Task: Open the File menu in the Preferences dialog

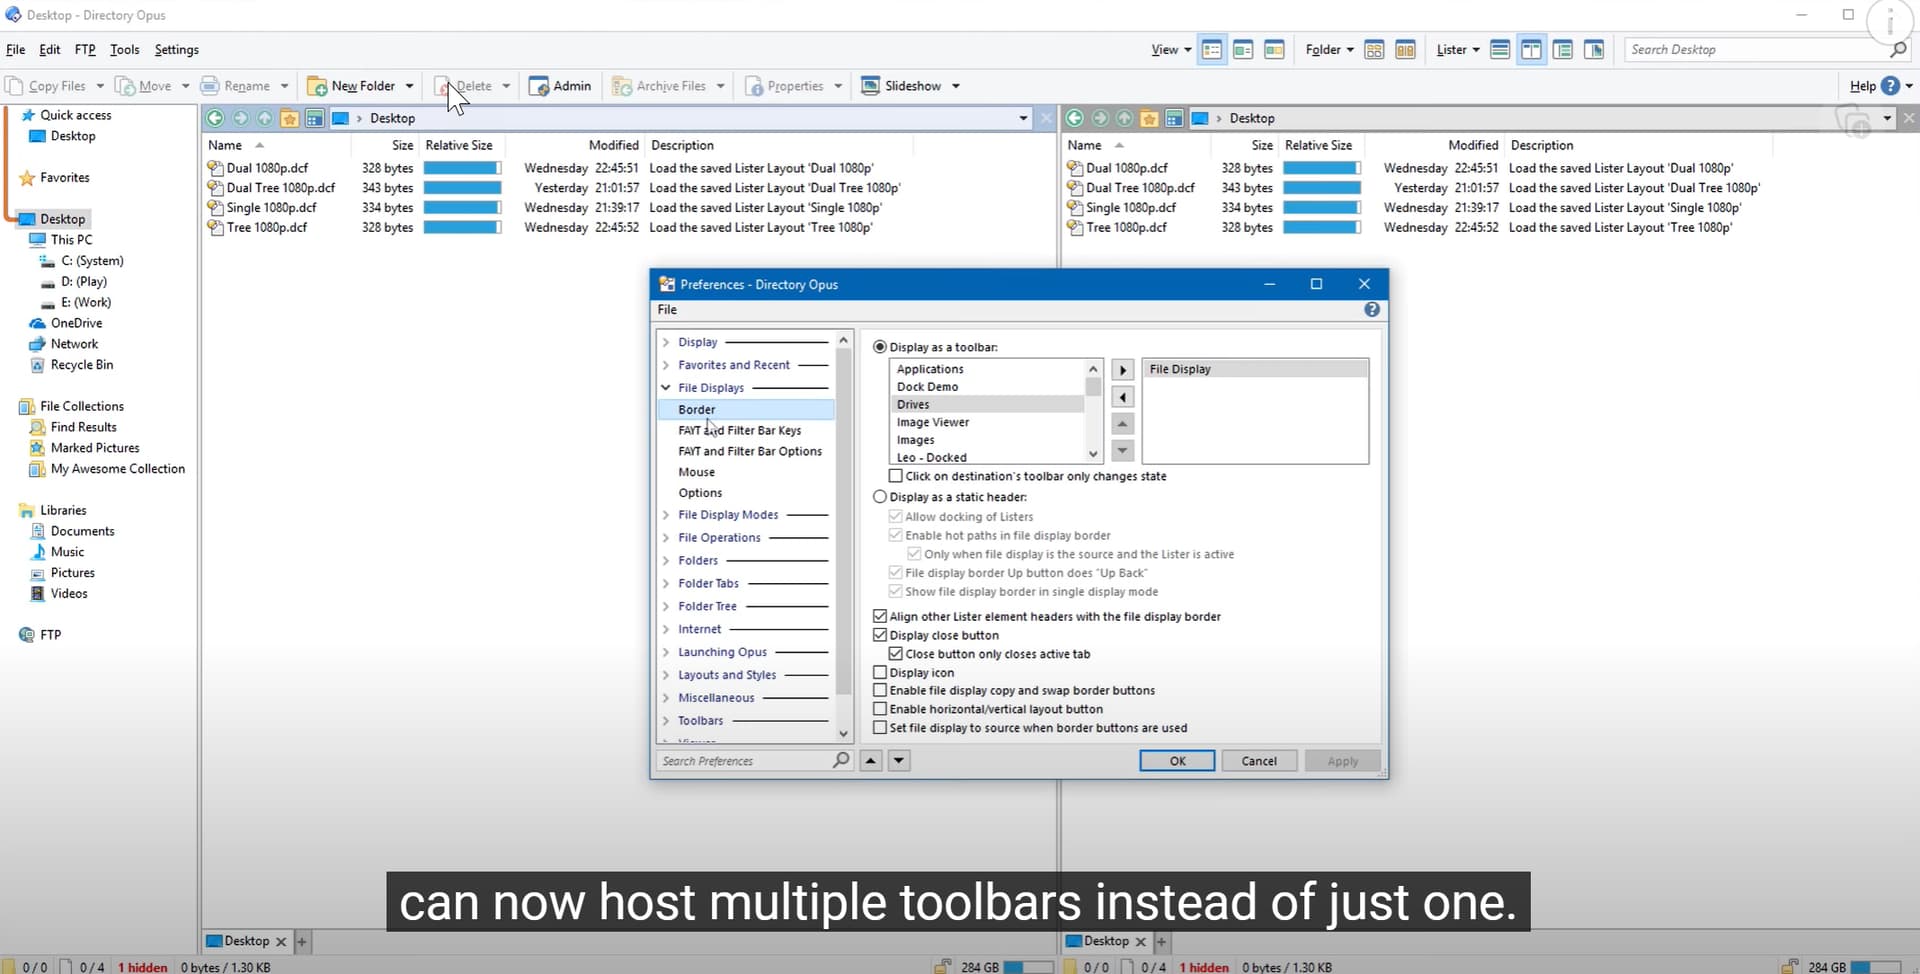Action: [667, 310]
